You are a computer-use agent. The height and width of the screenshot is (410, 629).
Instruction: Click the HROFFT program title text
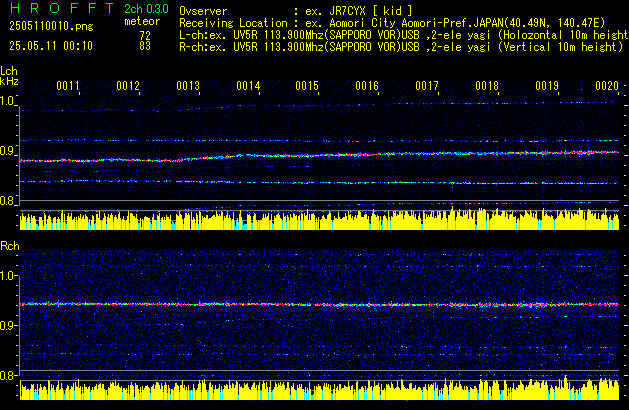62,8
